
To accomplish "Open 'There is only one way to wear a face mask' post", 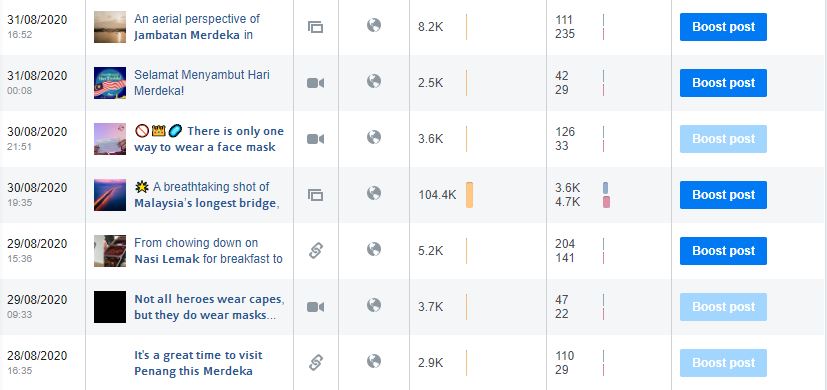I will [x=209, y=139].
